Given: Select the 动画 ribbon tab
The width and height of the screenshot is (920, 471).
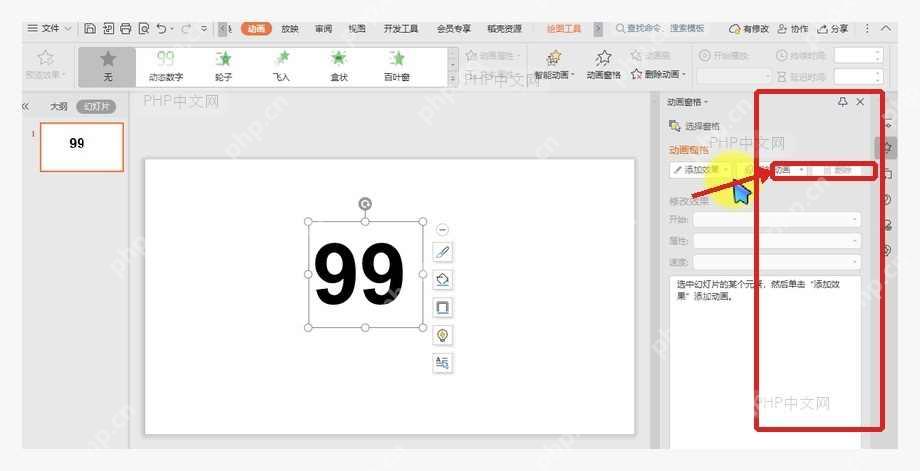Looking at the screenshot, I should pos(256,29).
